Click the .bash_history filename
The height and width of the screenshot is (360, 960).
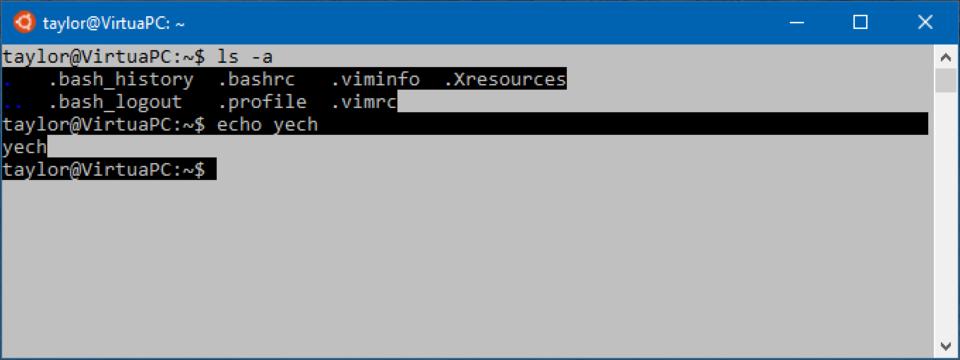pyautogui.click(x=121, y=80)
